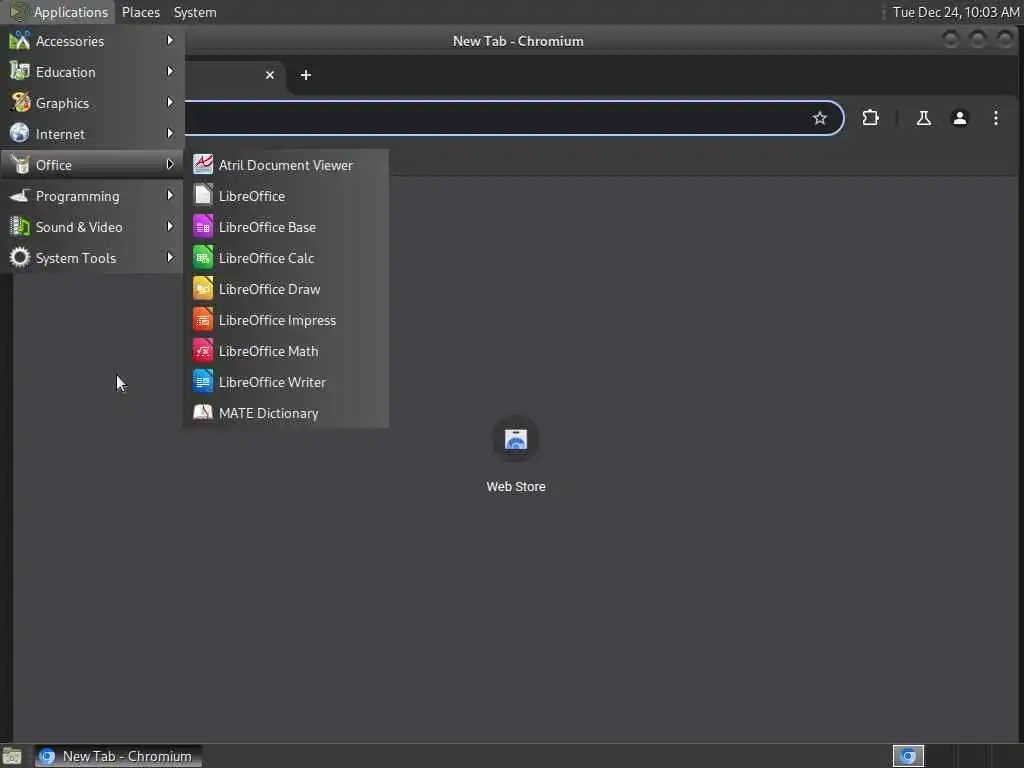Open LibreOffice Base
Viewport: 1024px width, 768px height.
pyautogui.click(x=286, y=227)
